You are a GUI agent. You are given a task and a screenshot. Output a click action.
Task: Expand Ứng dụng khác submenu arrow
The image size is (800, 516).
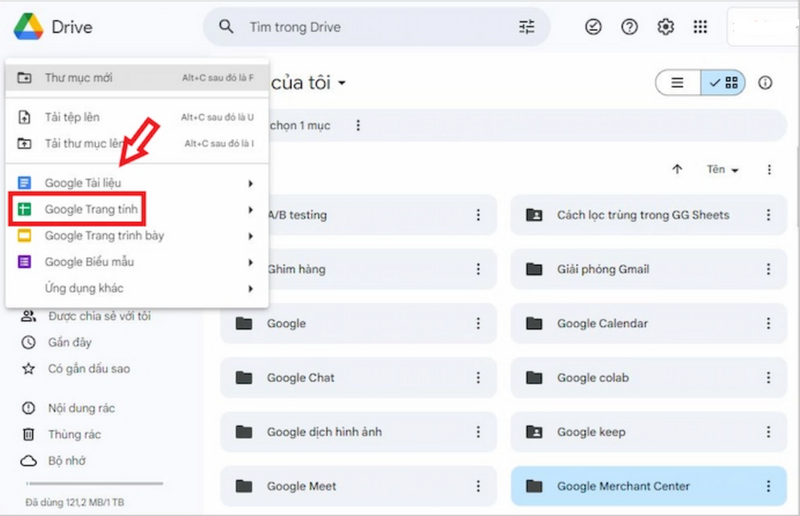tap(251, 289)
